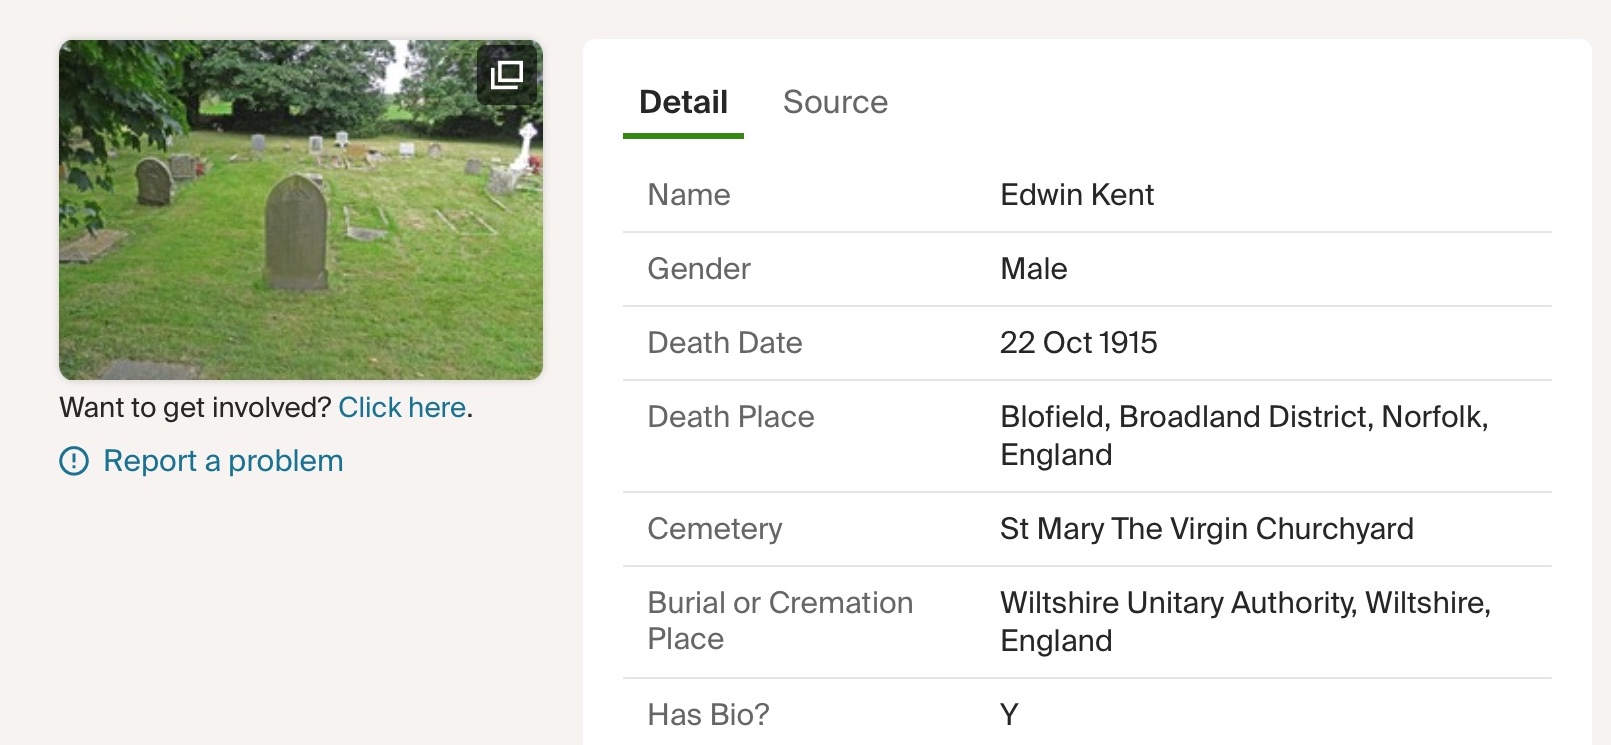Viewport: 1611px width, 745px height.
Task: Click the exclamation report icon
Action: pos(74,461)
